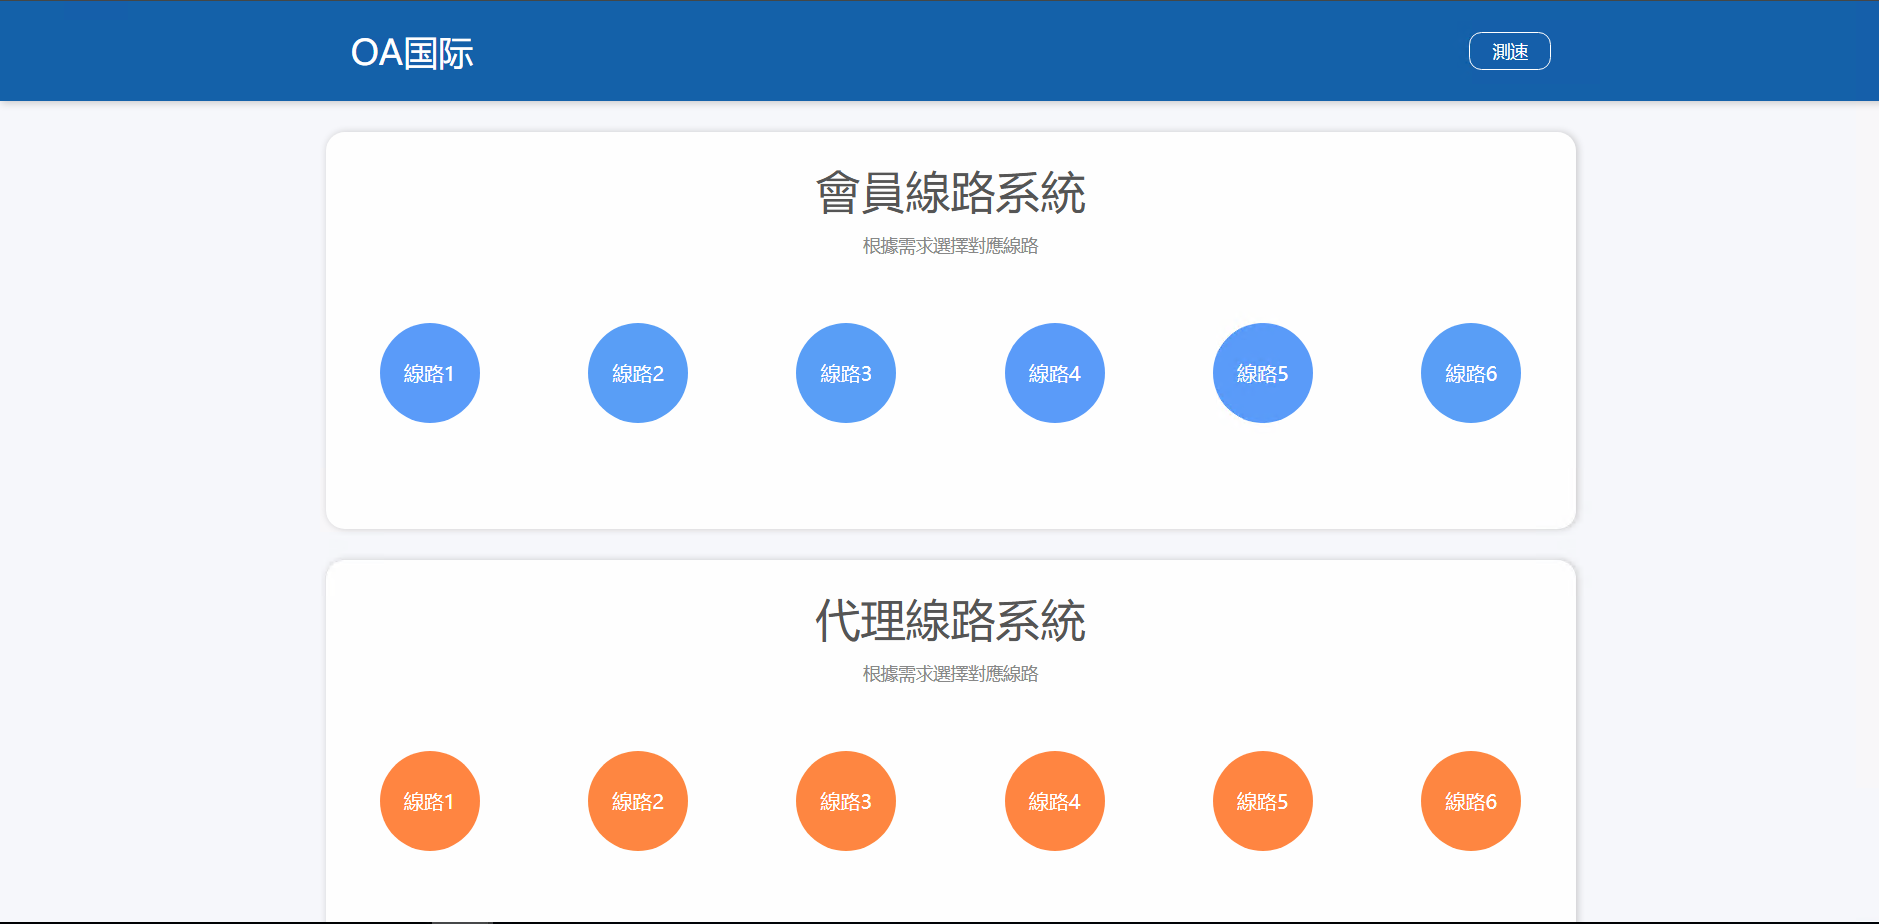Click the orange 線路3 circle
The image size is (1880, 924).
pyautogui.click(x=845, y=800)
